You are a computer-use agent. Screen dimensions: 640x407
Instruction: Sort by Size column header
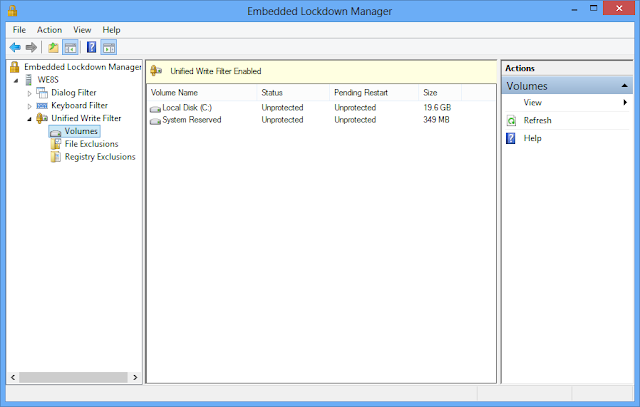point(440,93)
